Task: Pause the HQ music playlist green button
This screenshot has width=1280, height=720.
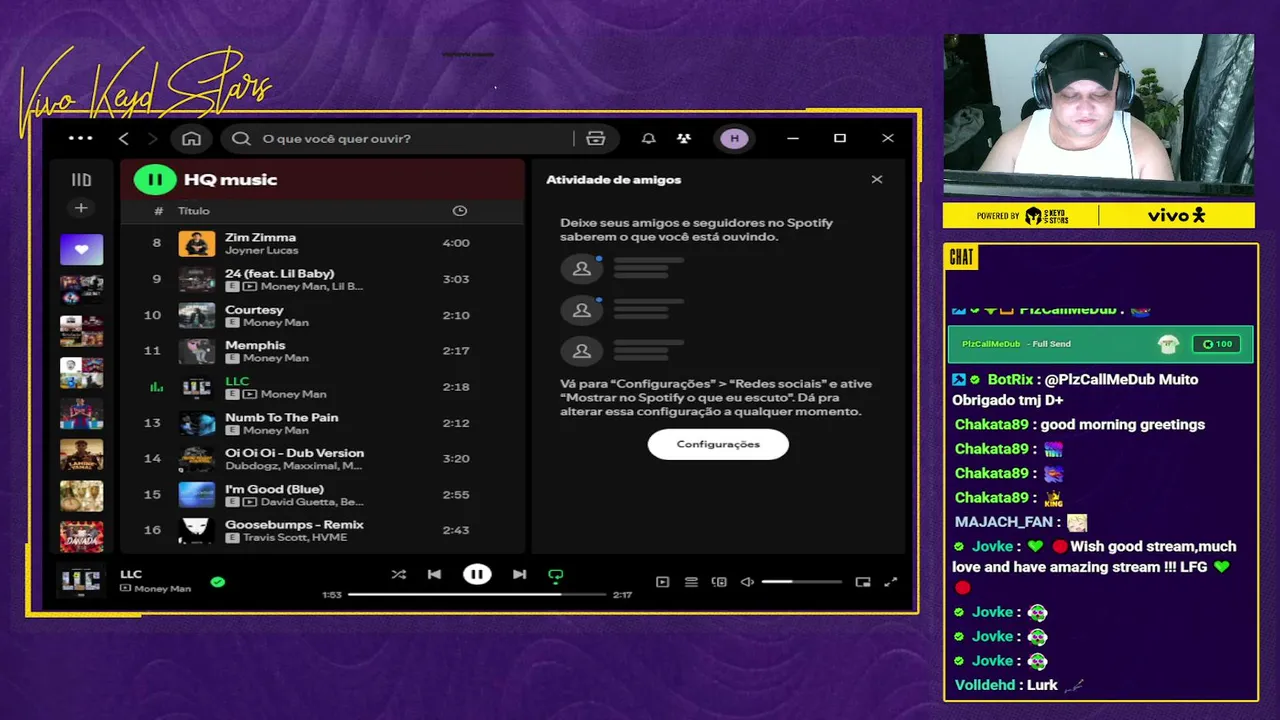Action: tap(155, 180)
